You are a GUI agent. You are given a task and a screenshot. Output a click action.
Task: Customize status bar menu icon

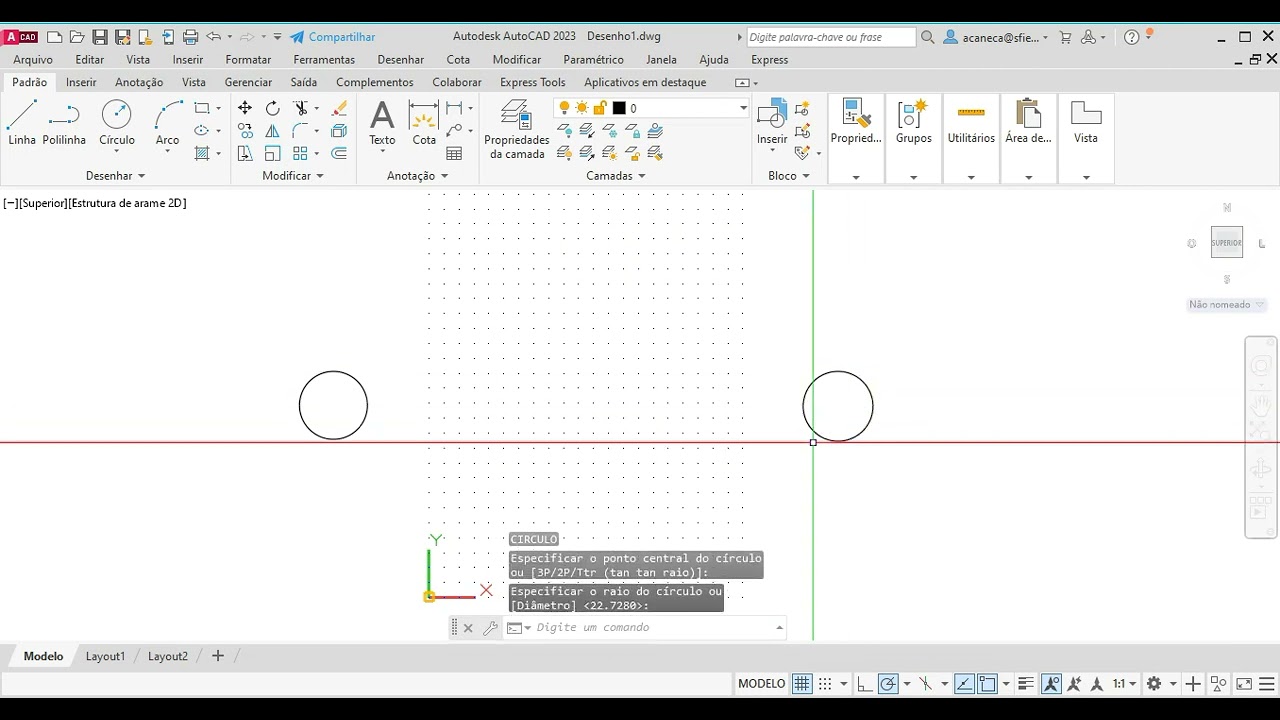click(x=1266, y=684)
